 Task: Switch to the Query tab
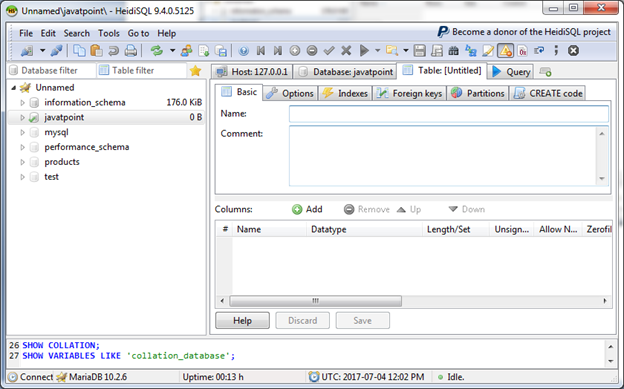coord(511,72)
